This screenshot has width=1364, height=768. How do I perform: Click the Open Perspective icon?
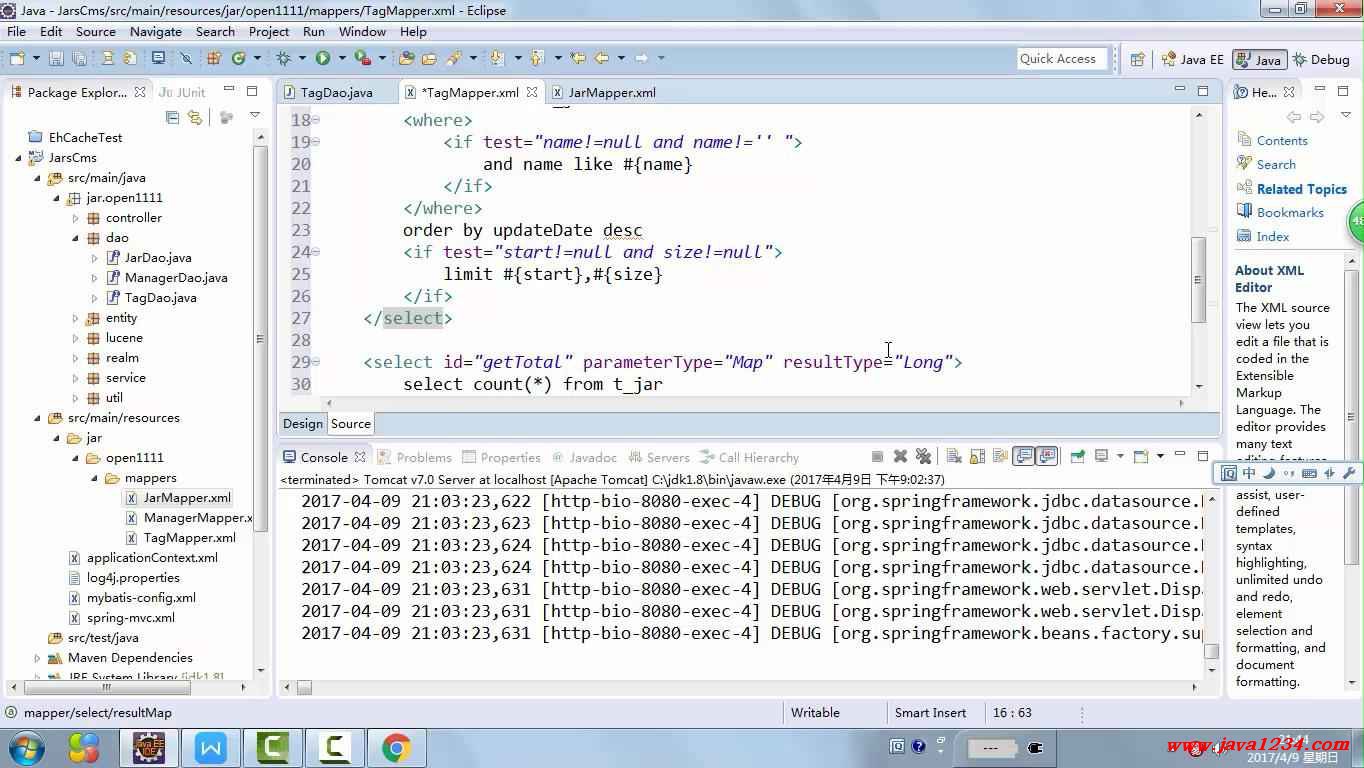[x=1137, y=59]
